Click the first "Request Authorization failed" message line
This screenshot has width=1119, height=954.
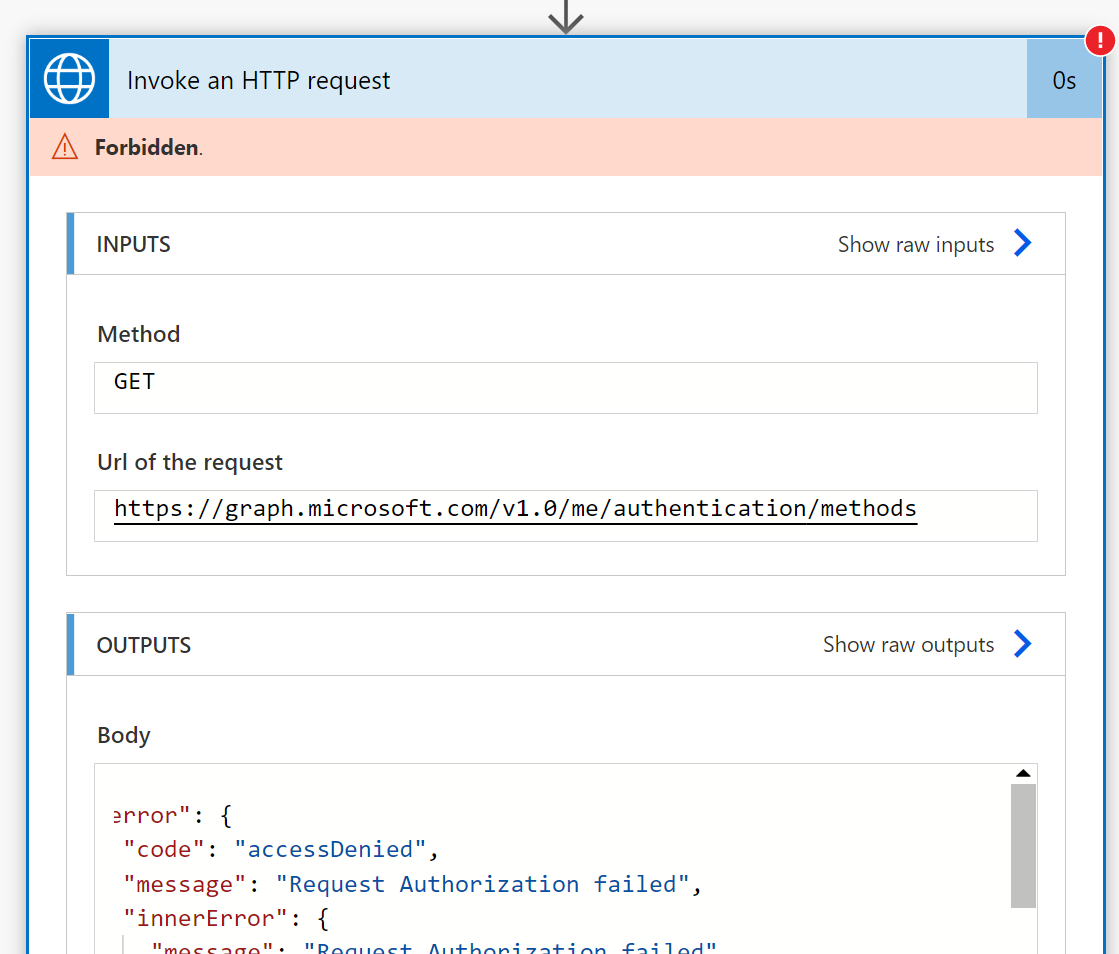(412, 884)
